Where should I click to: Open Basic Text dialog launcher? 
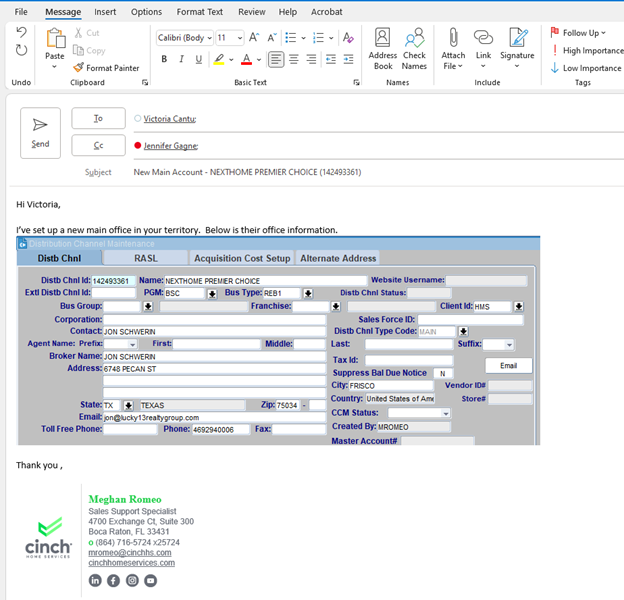356,82
